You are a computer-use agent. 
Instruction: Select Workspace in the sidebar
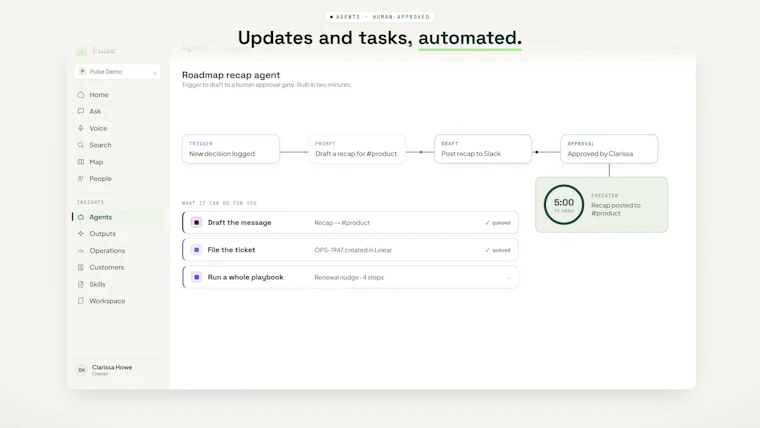coord(117,301)
